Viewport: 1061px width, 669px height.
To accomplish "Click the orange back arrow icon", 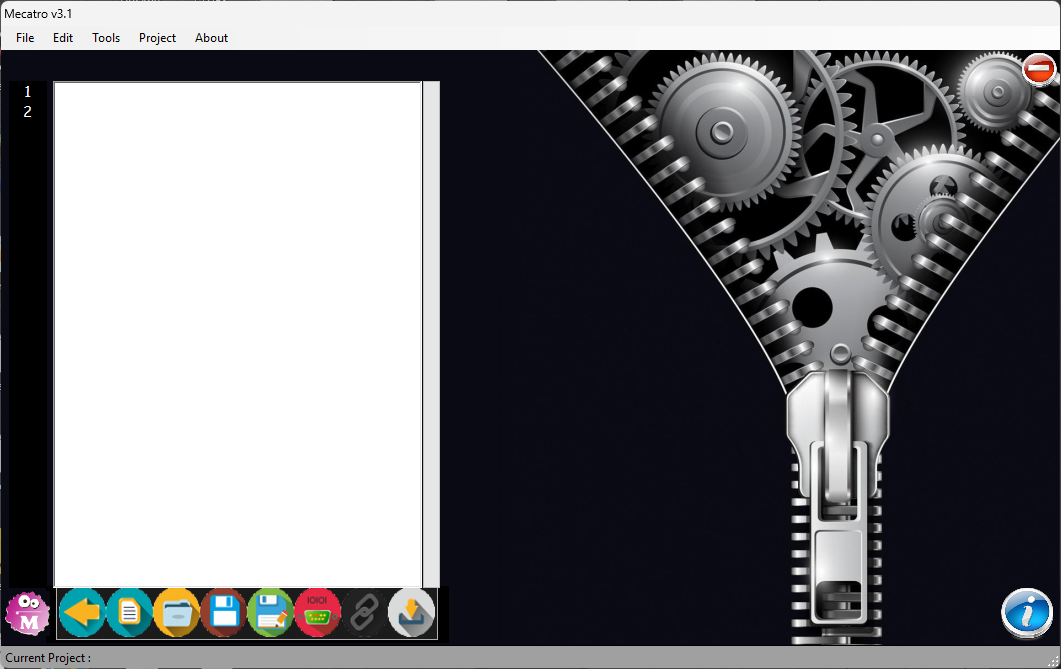I will pyautogui.click(x=82, y=612).
